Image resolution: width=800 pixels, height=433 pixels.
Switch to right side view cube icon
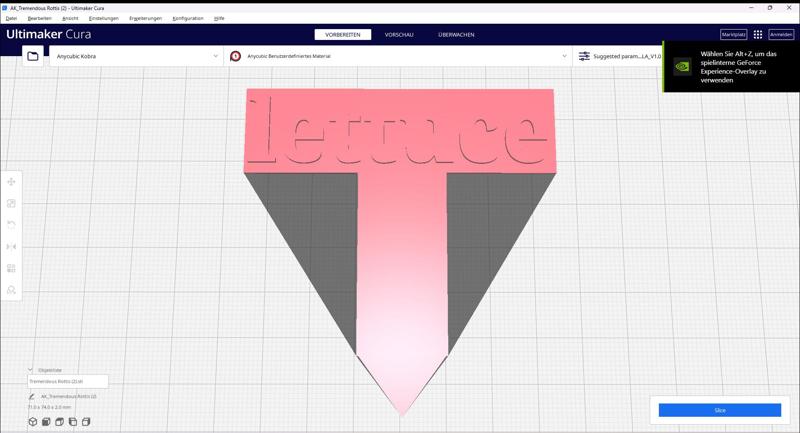86,422
